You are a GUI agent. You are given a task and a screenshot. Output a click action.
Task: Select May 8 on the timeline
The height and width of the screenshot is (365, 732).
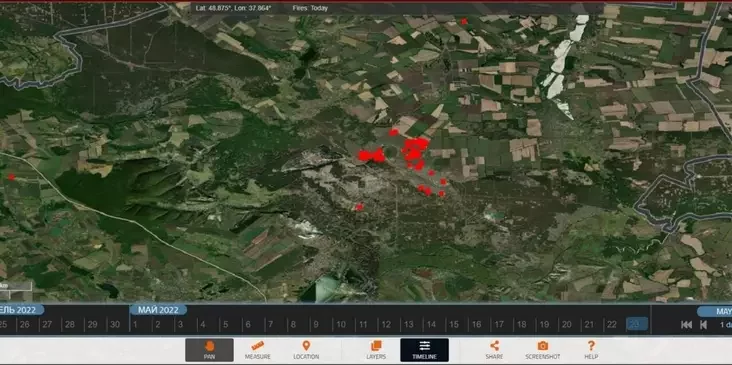pyautogui.click(x=293, y=324)
